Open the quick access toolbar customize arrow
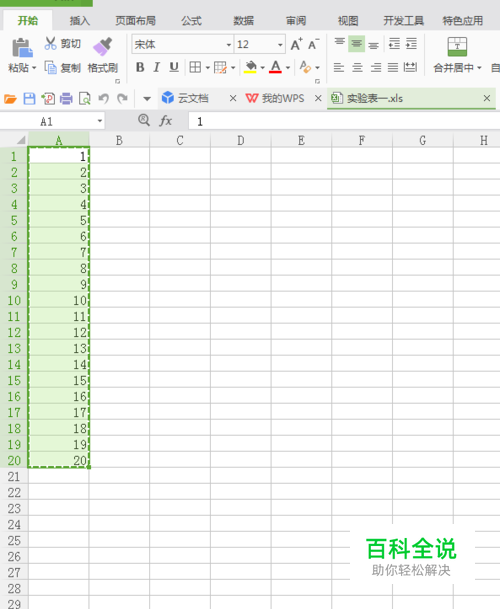 pyautogui.click(x=147, y=99)
